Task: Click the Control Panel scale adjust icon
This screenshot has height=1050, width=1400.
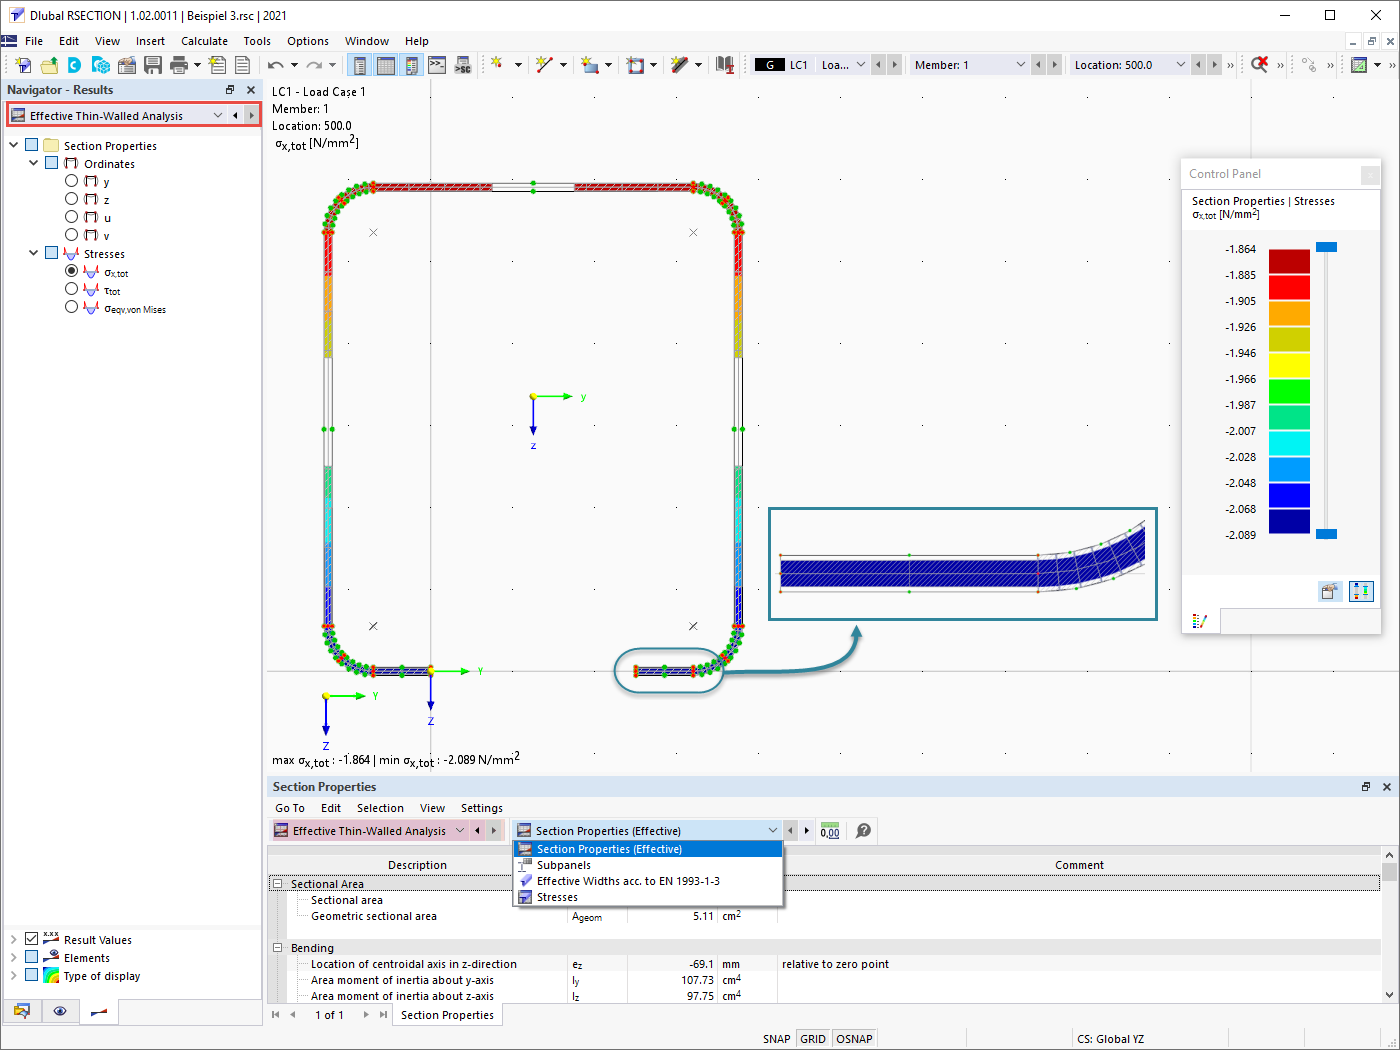Action: pyautogui.click(x=1361, y=591)
